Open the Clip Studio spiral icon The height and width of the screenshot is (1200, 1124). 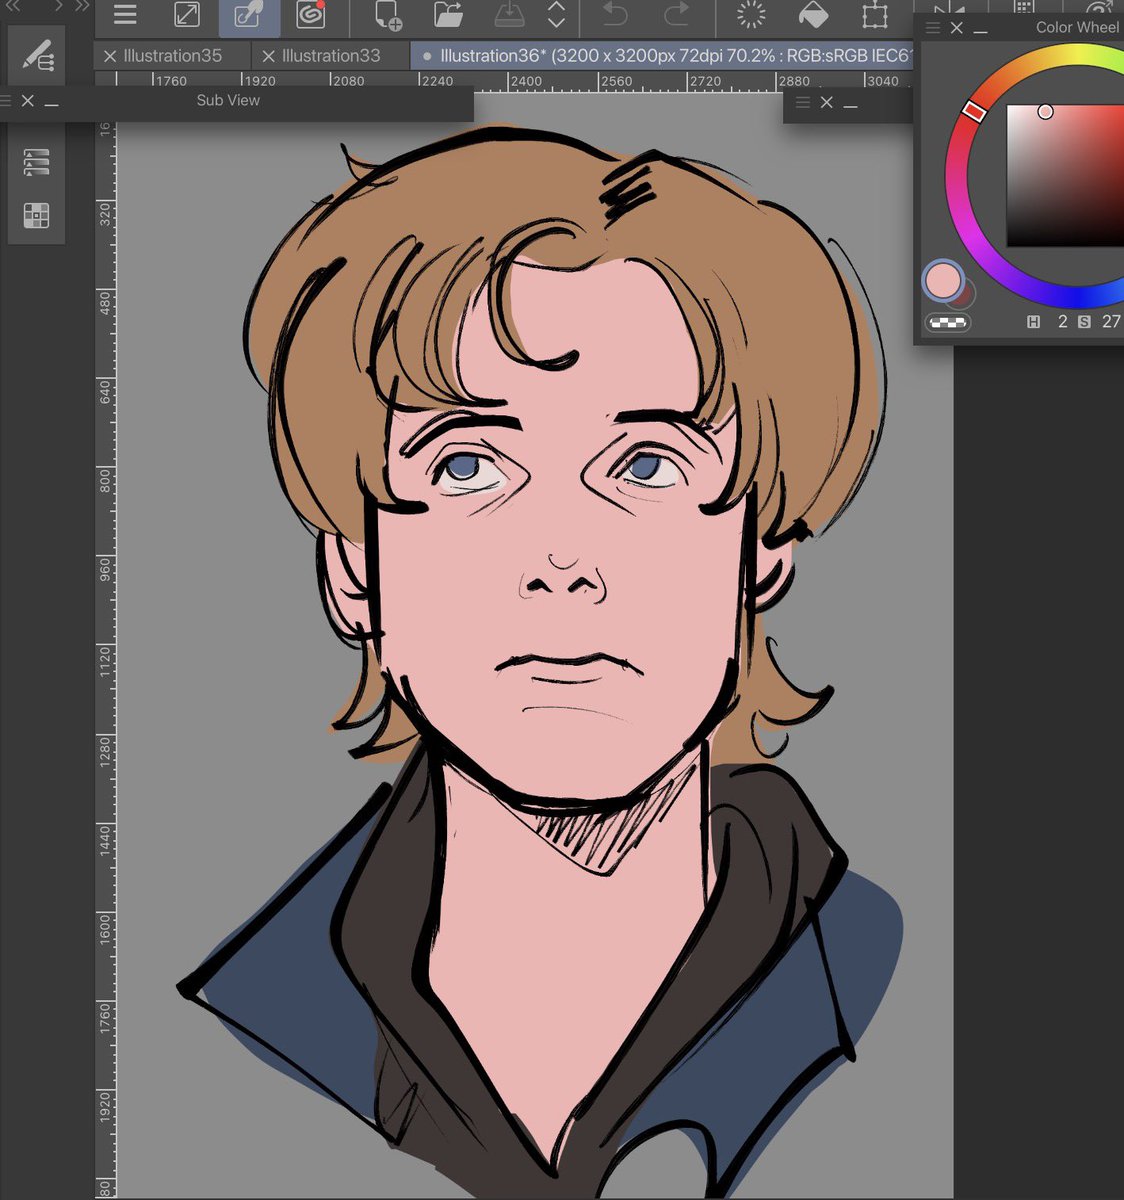pos(311,15)
